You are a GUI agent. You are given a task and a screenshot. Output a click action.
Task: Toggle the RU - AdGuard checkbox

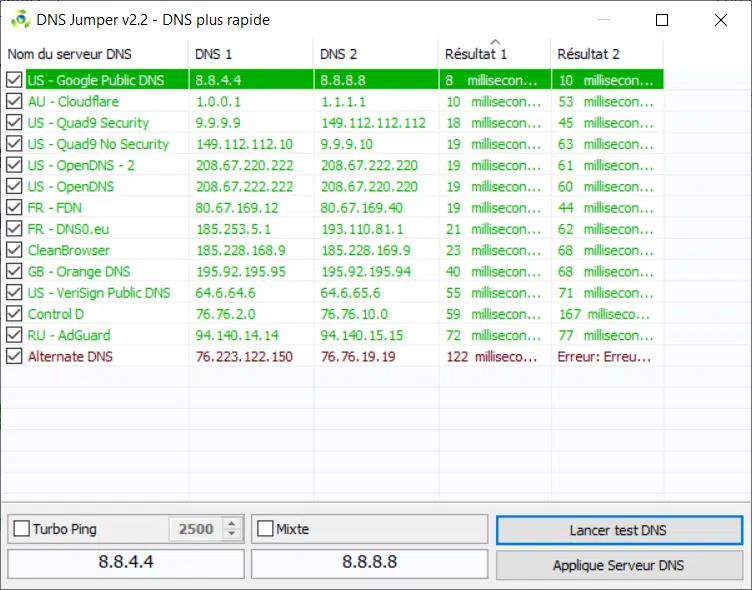pyautogui.click(x=14, y=335)
